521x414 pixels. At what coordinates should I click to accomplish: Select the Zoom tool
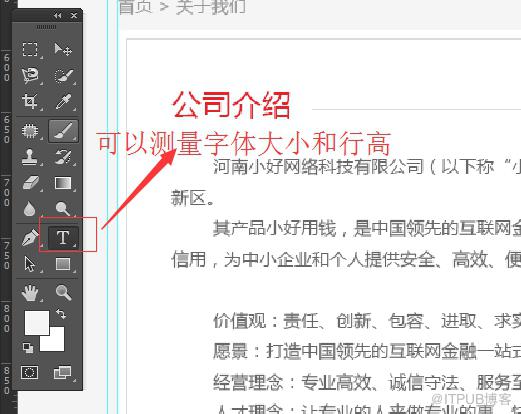[x=63, y=293]
